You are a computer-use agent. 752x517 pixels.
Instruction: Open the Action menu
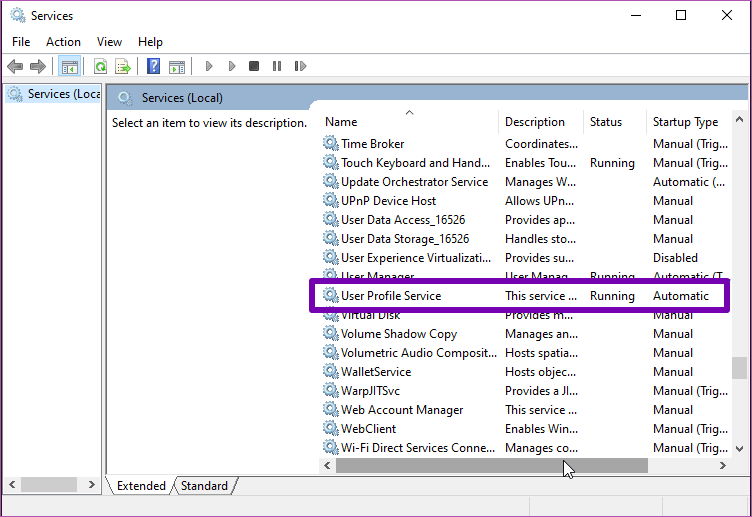pos(63,42)
